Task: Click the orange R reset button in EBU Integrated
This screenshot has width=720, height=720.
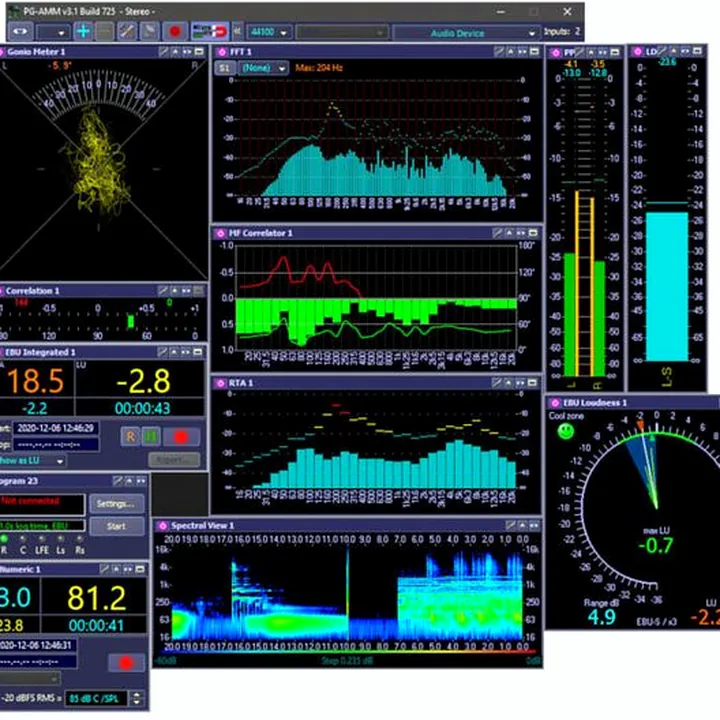Action: point(130,437)
